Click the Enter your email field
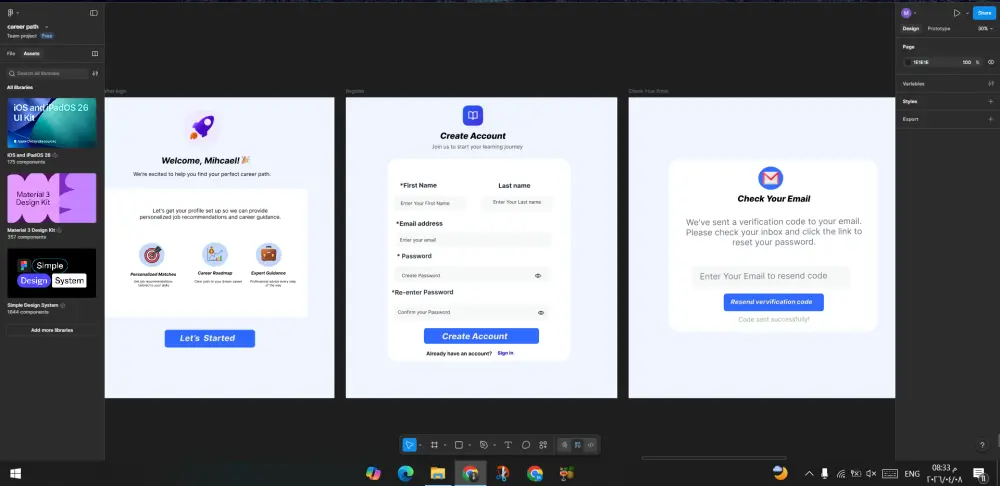This screenshot has width=1000, height=486. (473, 240)
